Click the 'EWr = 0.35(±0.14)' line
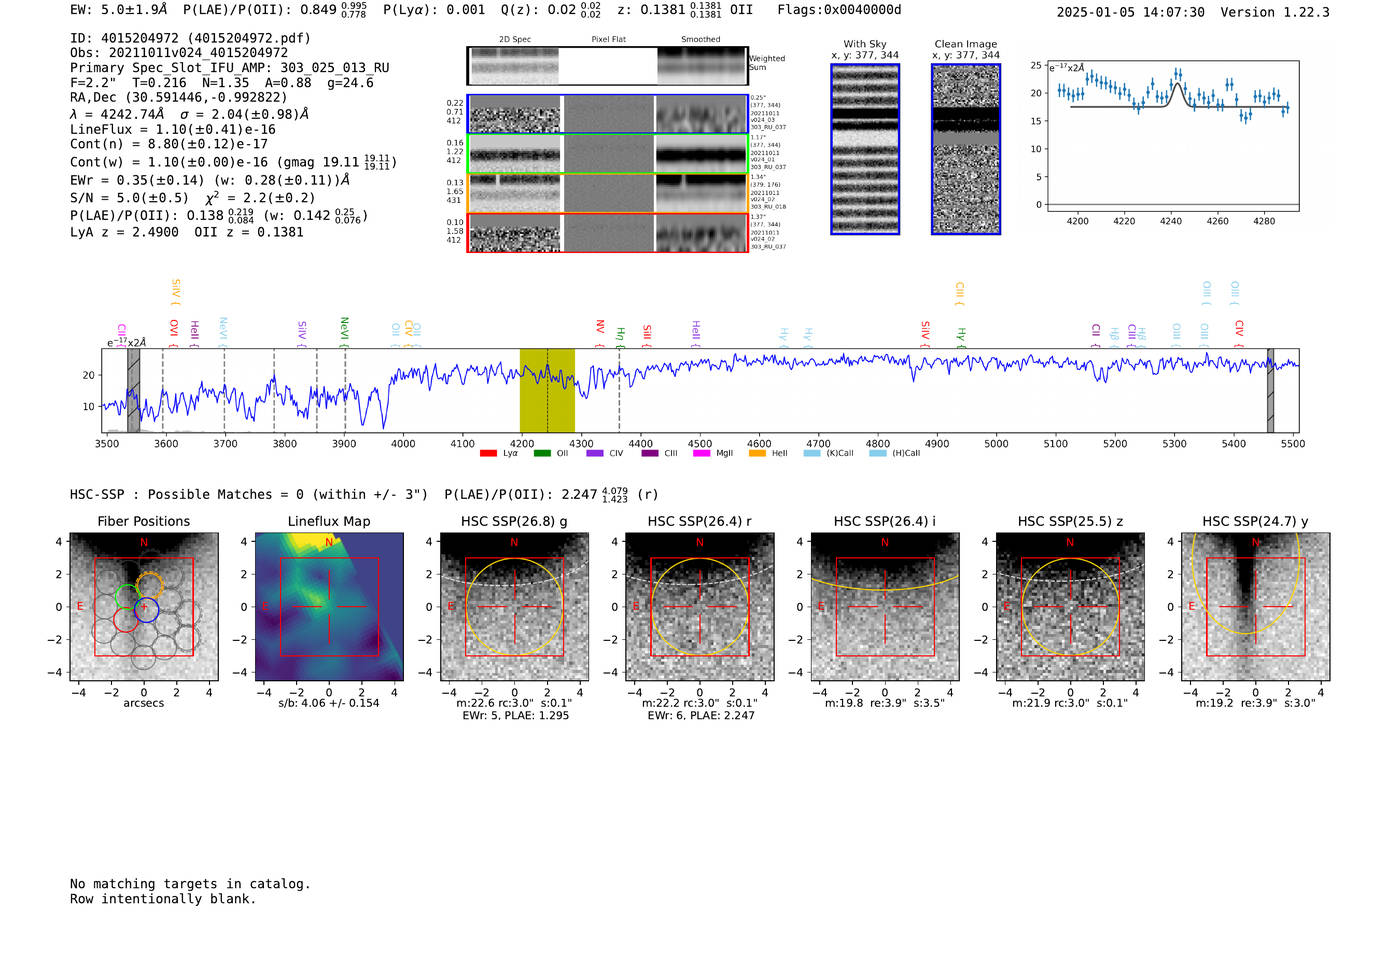1400x953 pixels. click(138, 180)
